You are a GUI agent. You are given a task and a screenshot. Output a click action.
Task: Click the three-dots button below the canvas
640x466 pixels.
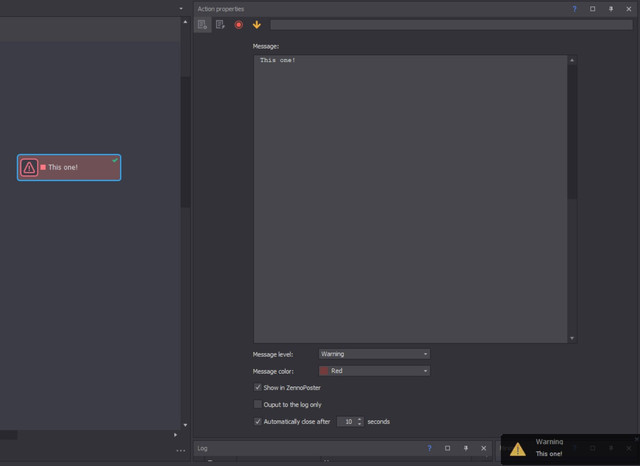tap(181, 451)
